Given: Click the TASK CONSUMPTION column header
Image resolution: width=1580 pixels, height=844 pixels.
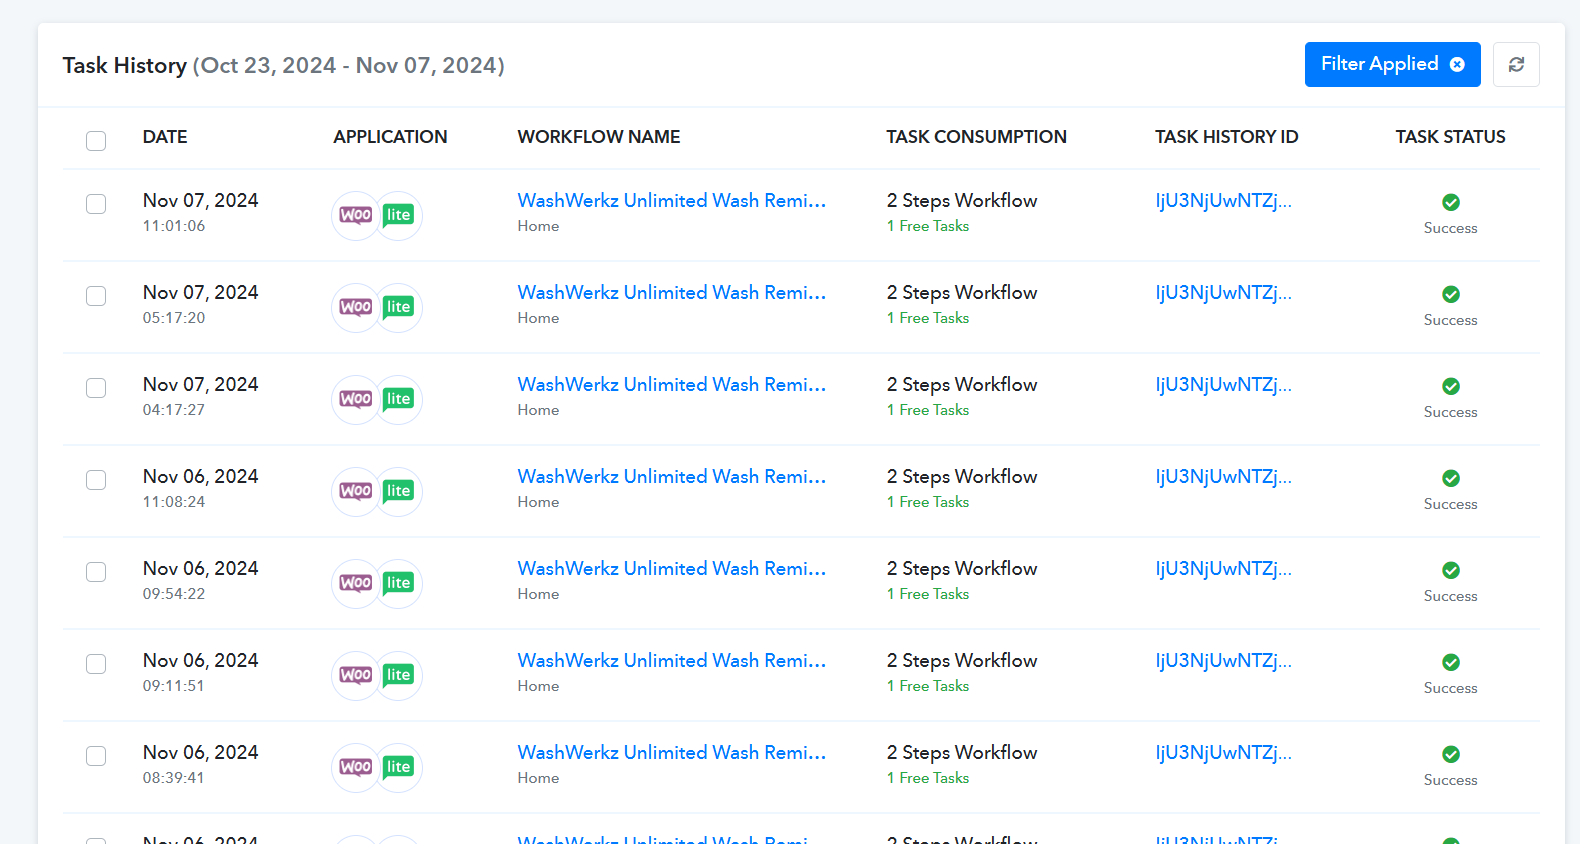Looking at the screenshot, I should coord(976,137).
